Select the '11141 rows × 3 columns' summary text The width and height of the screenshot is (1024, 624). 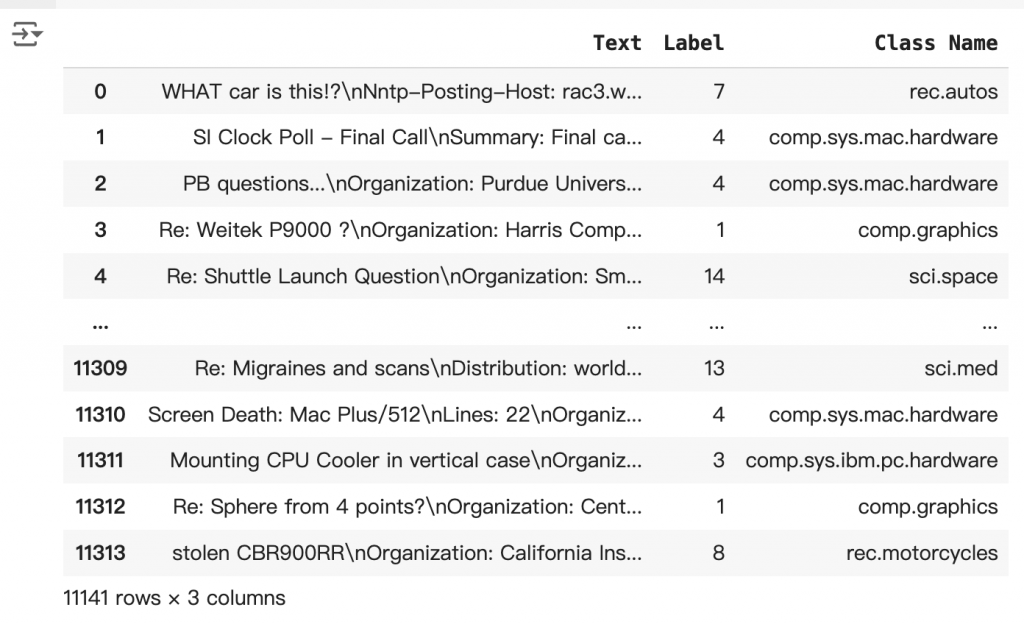[174, 598]
